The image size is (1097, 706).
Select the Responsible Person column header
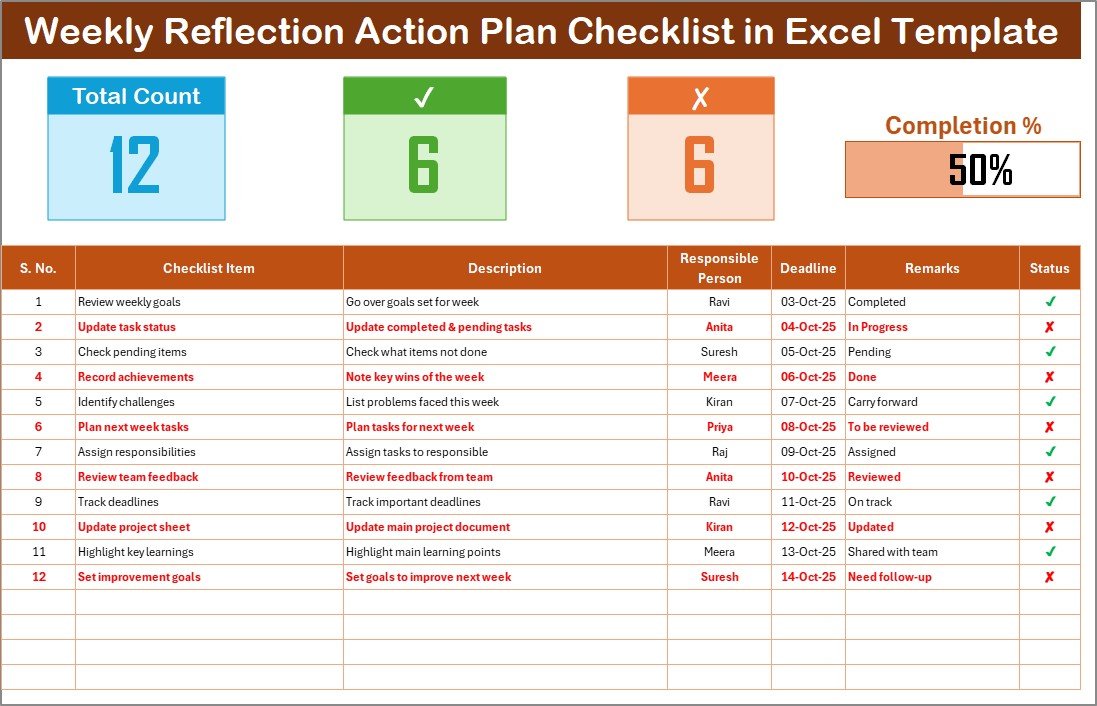(x=719, y=268)
